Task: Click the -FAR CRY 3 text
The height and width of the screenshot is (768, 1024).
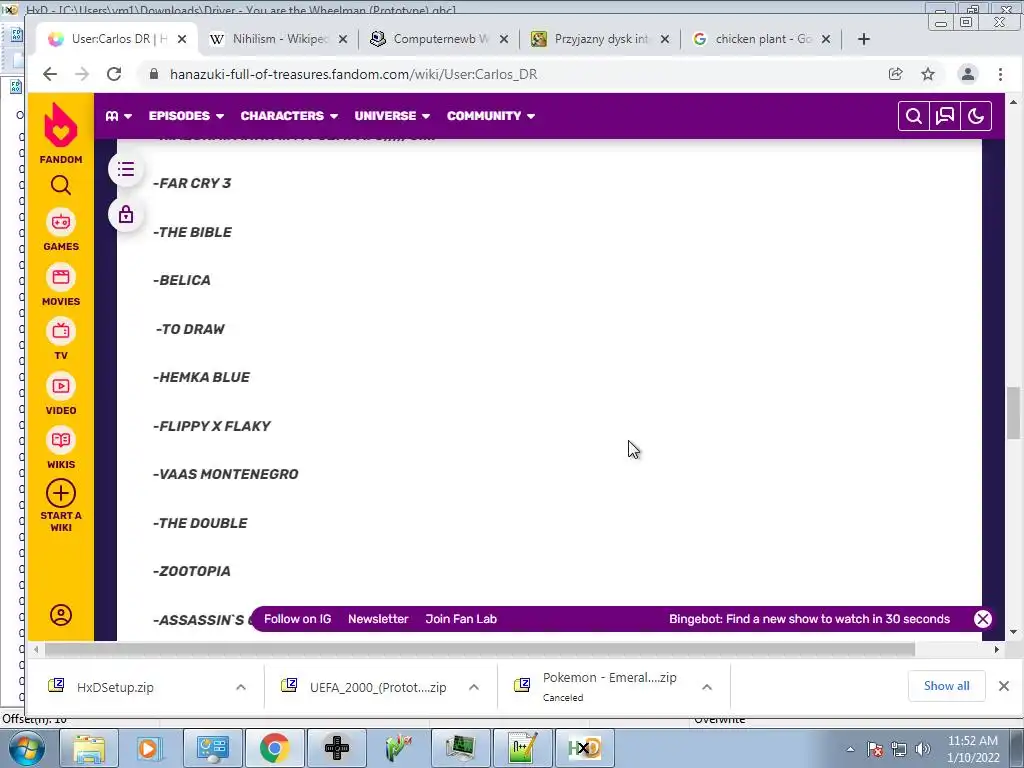Action: coord(192,184)
